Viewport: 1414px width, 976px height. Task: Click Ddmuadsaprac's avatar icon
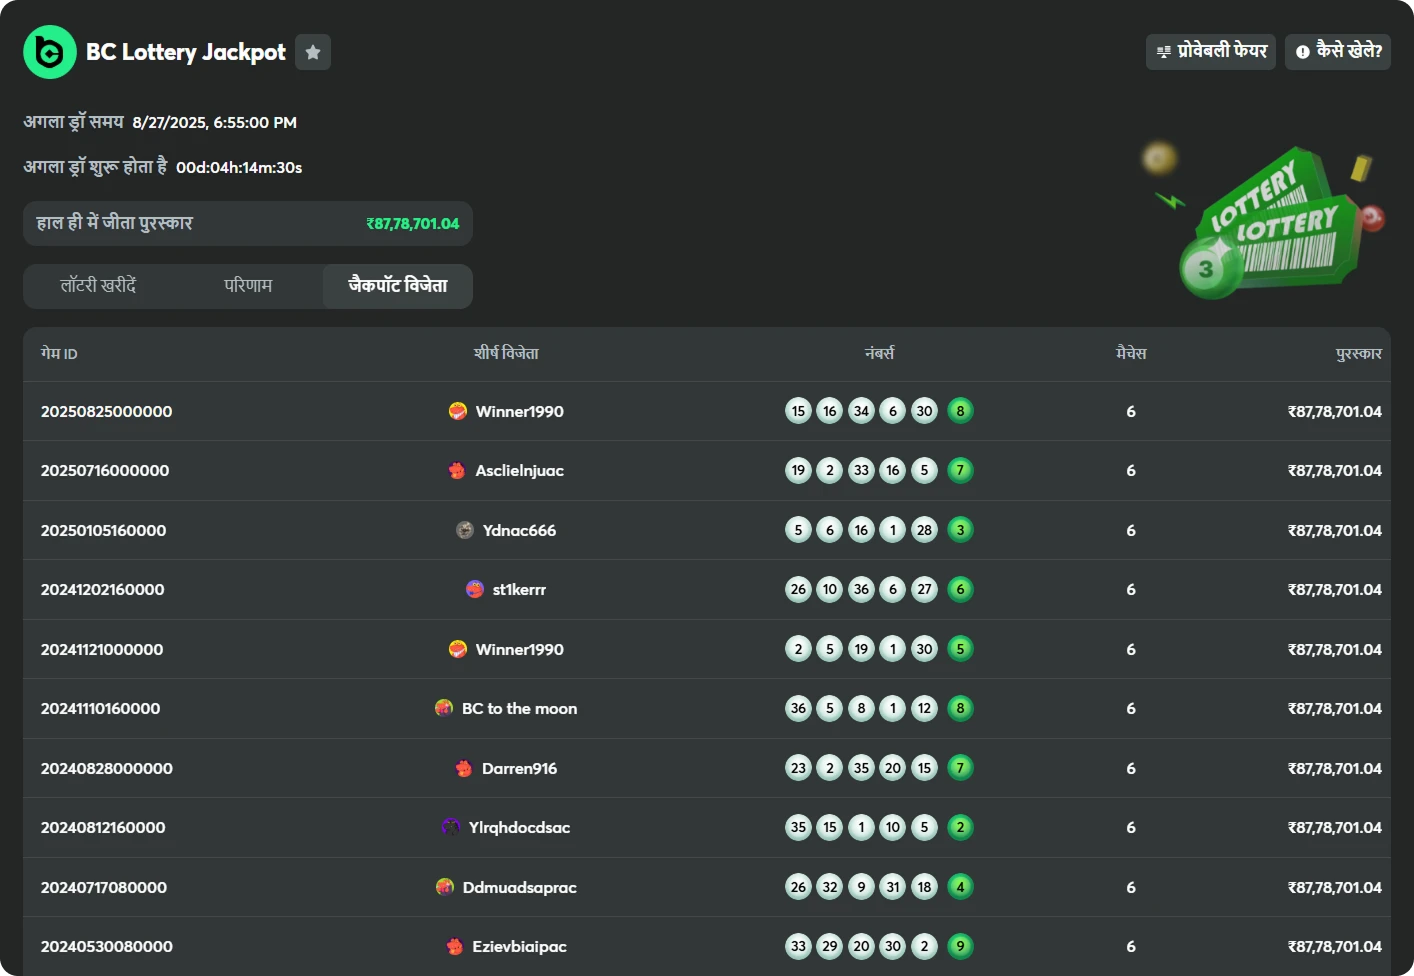[445, 887]
